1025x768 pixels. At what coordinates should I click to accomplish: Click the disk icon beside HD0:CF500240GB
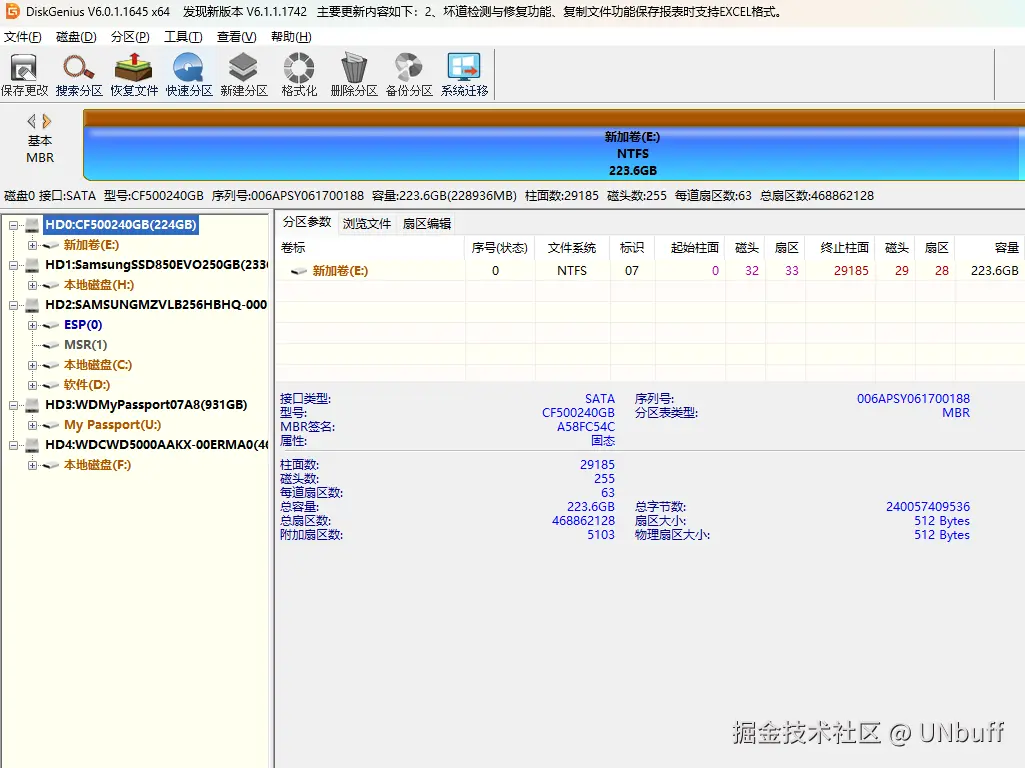32,225
